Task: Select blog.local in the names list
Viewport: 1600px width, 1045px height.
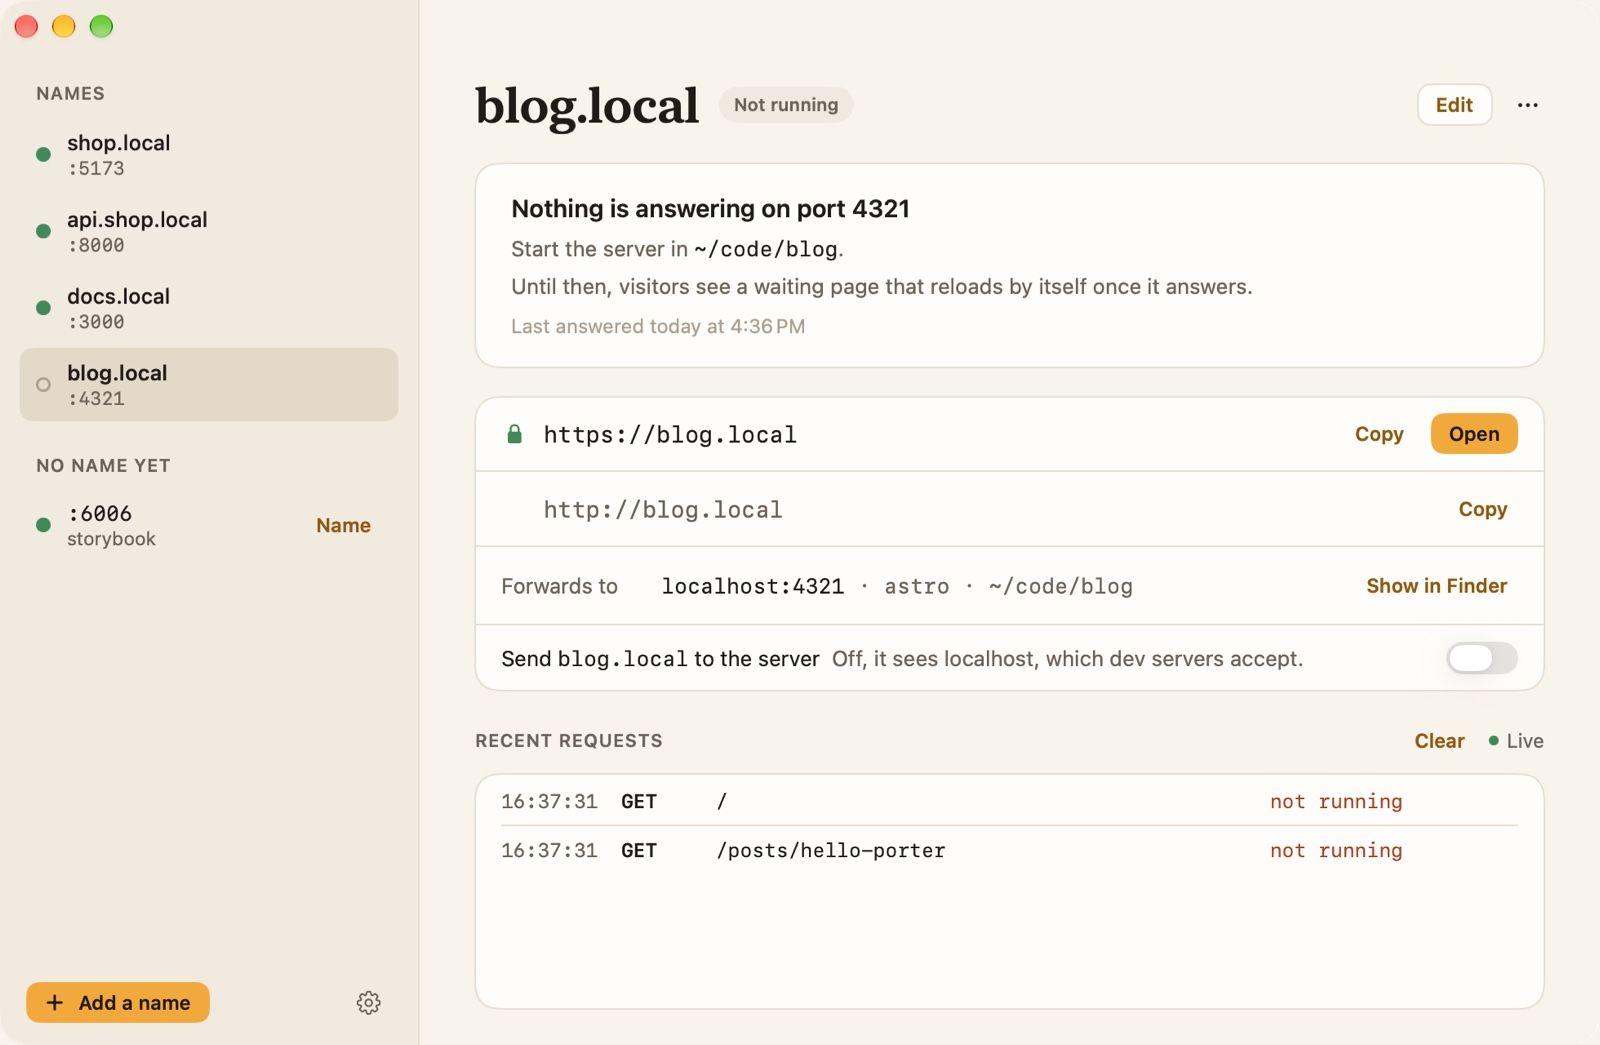Action: tap(209, 385)
